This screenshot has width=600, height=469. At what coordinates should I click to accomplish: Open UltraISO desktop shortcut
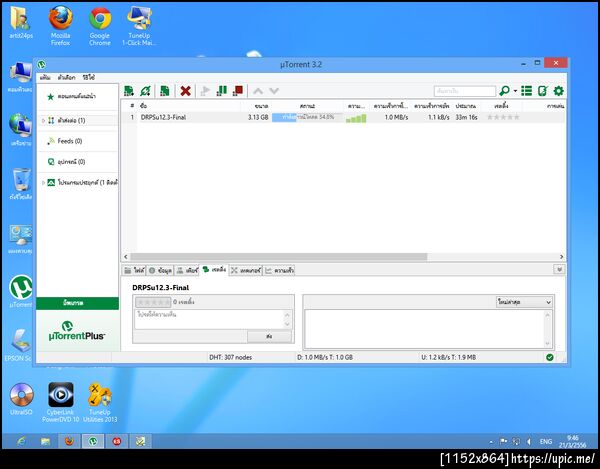pos(21,399)
